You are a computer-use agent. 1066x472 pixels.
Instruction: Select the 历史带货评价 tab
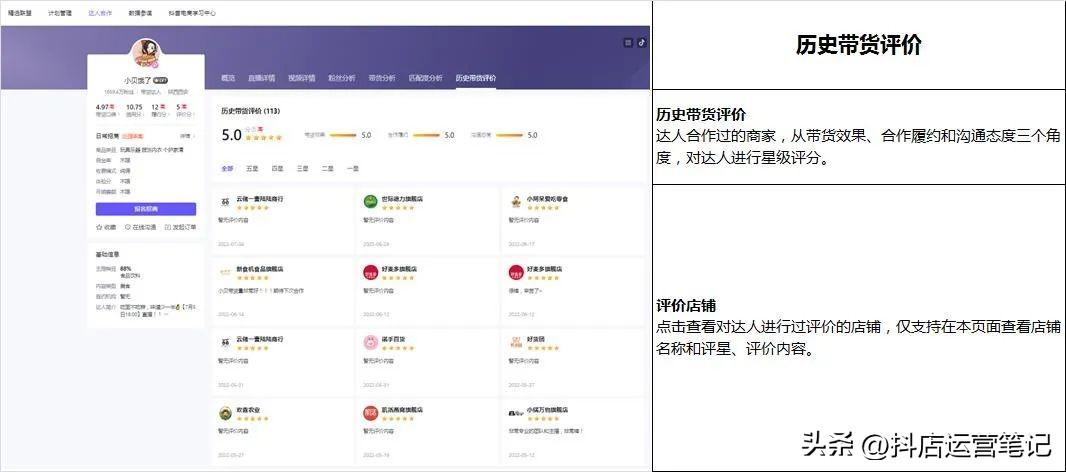coord(476,78)
